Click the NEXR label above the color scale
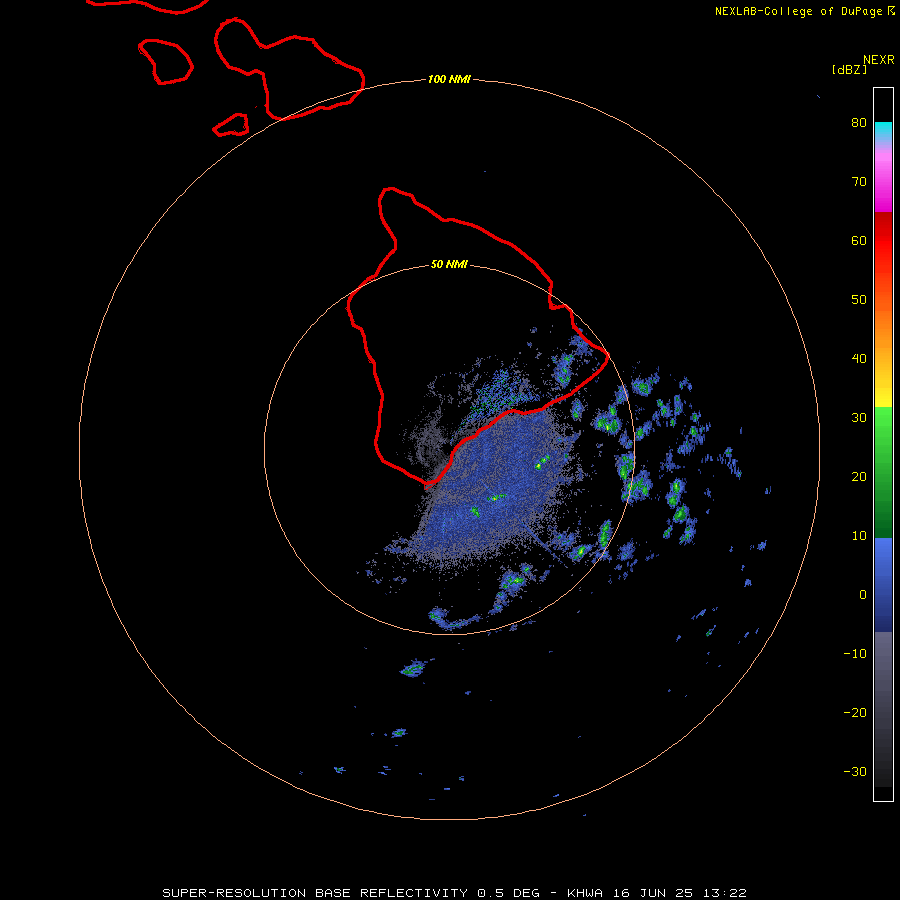 [879, 60]
